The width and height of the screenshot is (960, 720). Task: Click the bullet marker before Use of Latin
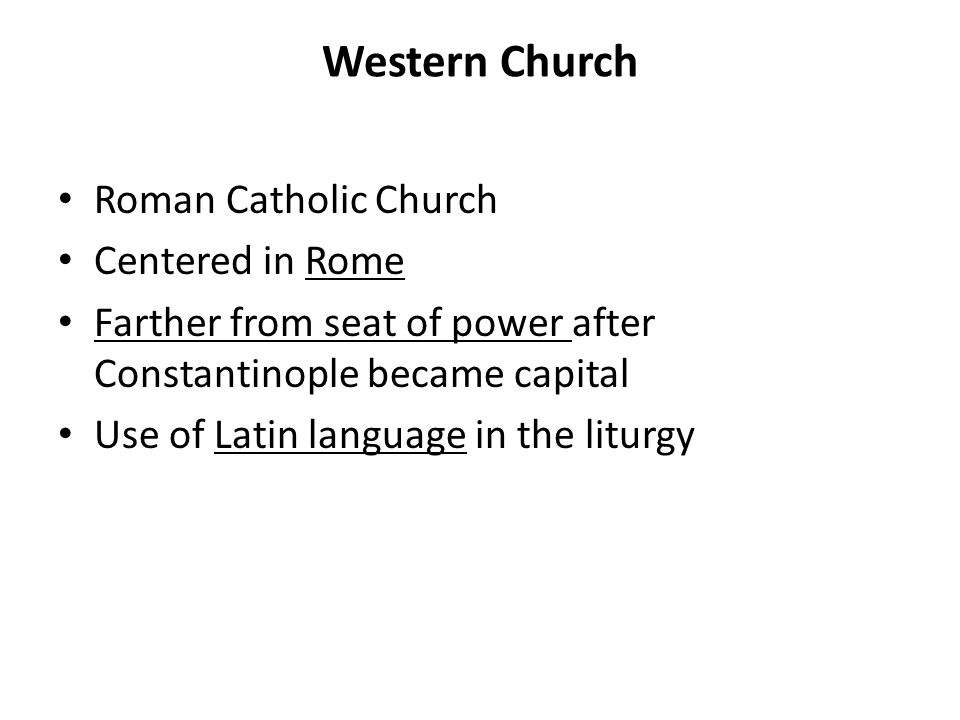click(66, 435)
